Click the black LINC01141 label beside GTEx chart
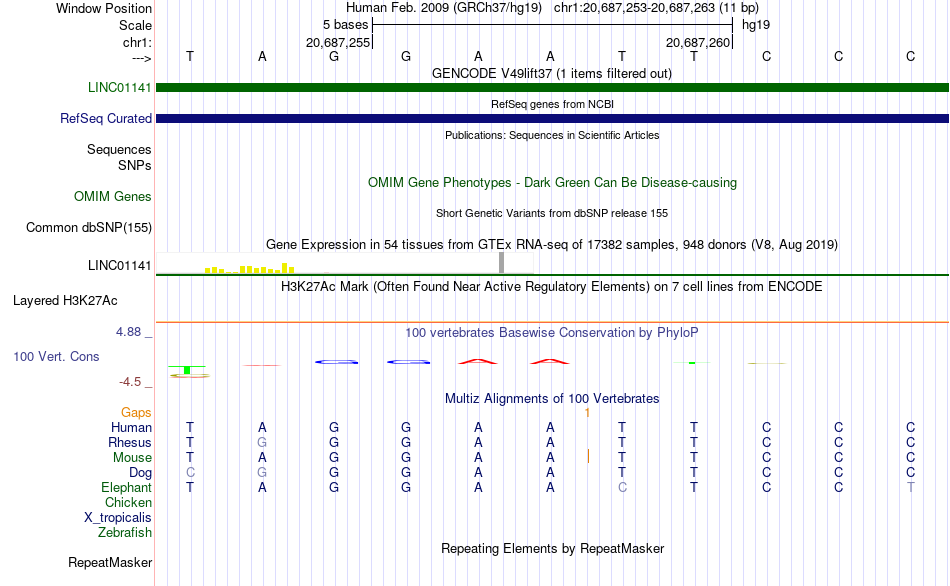This screenshot has width=950, height=586. coord(119,265)
